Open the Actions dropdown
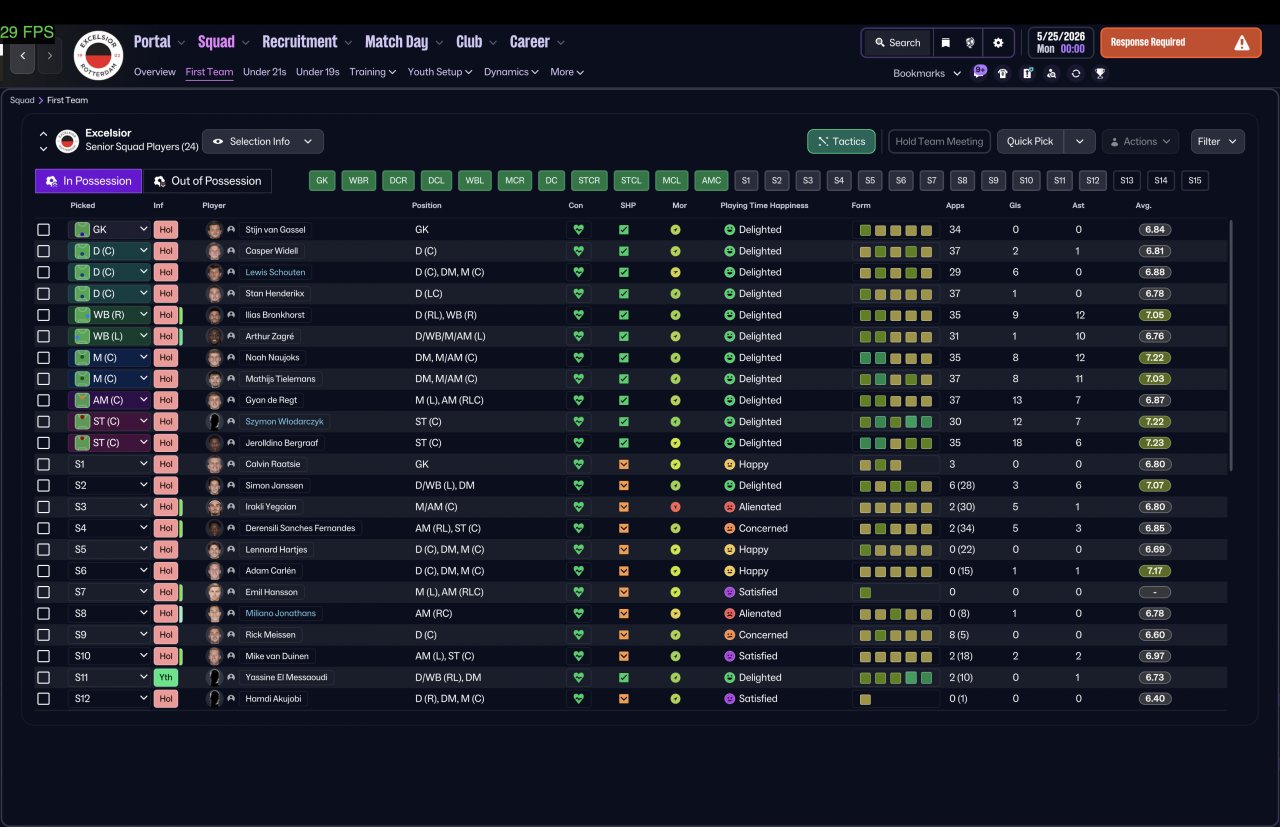The width and height of the screenshot is (1280, 827). (1140, 141)
